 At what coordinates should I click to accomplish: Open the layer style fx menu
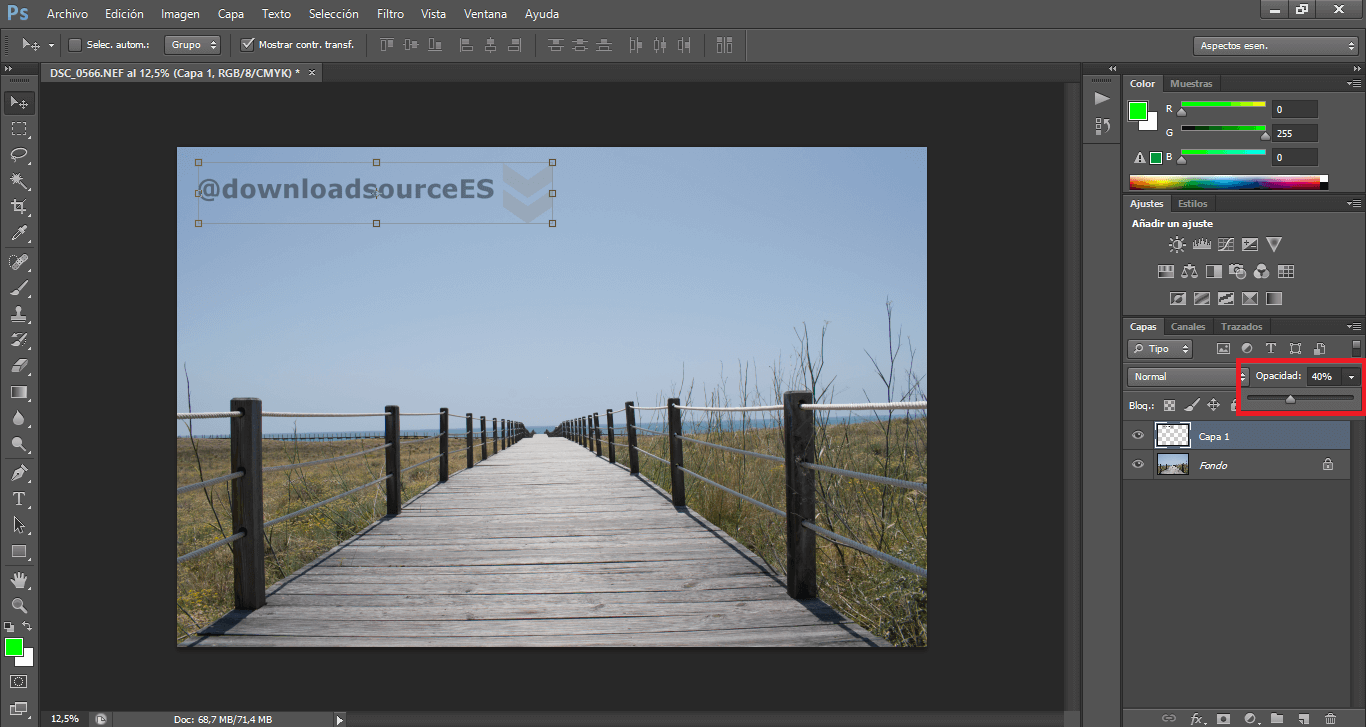point(1197,718)
